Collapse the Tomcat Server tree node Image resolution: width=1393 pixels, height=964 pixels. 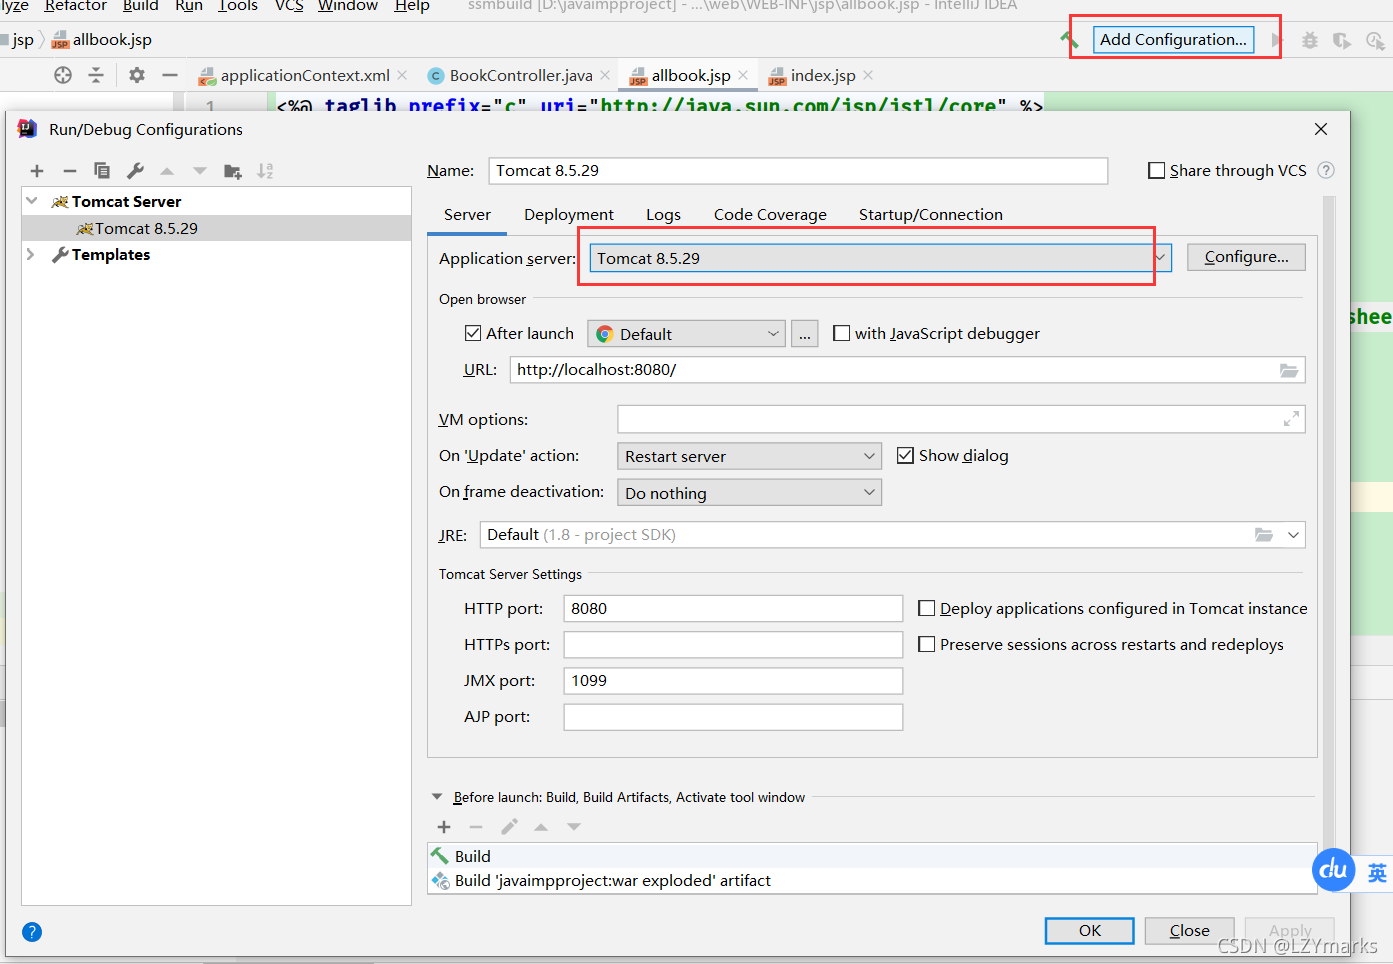click(32, 201)
